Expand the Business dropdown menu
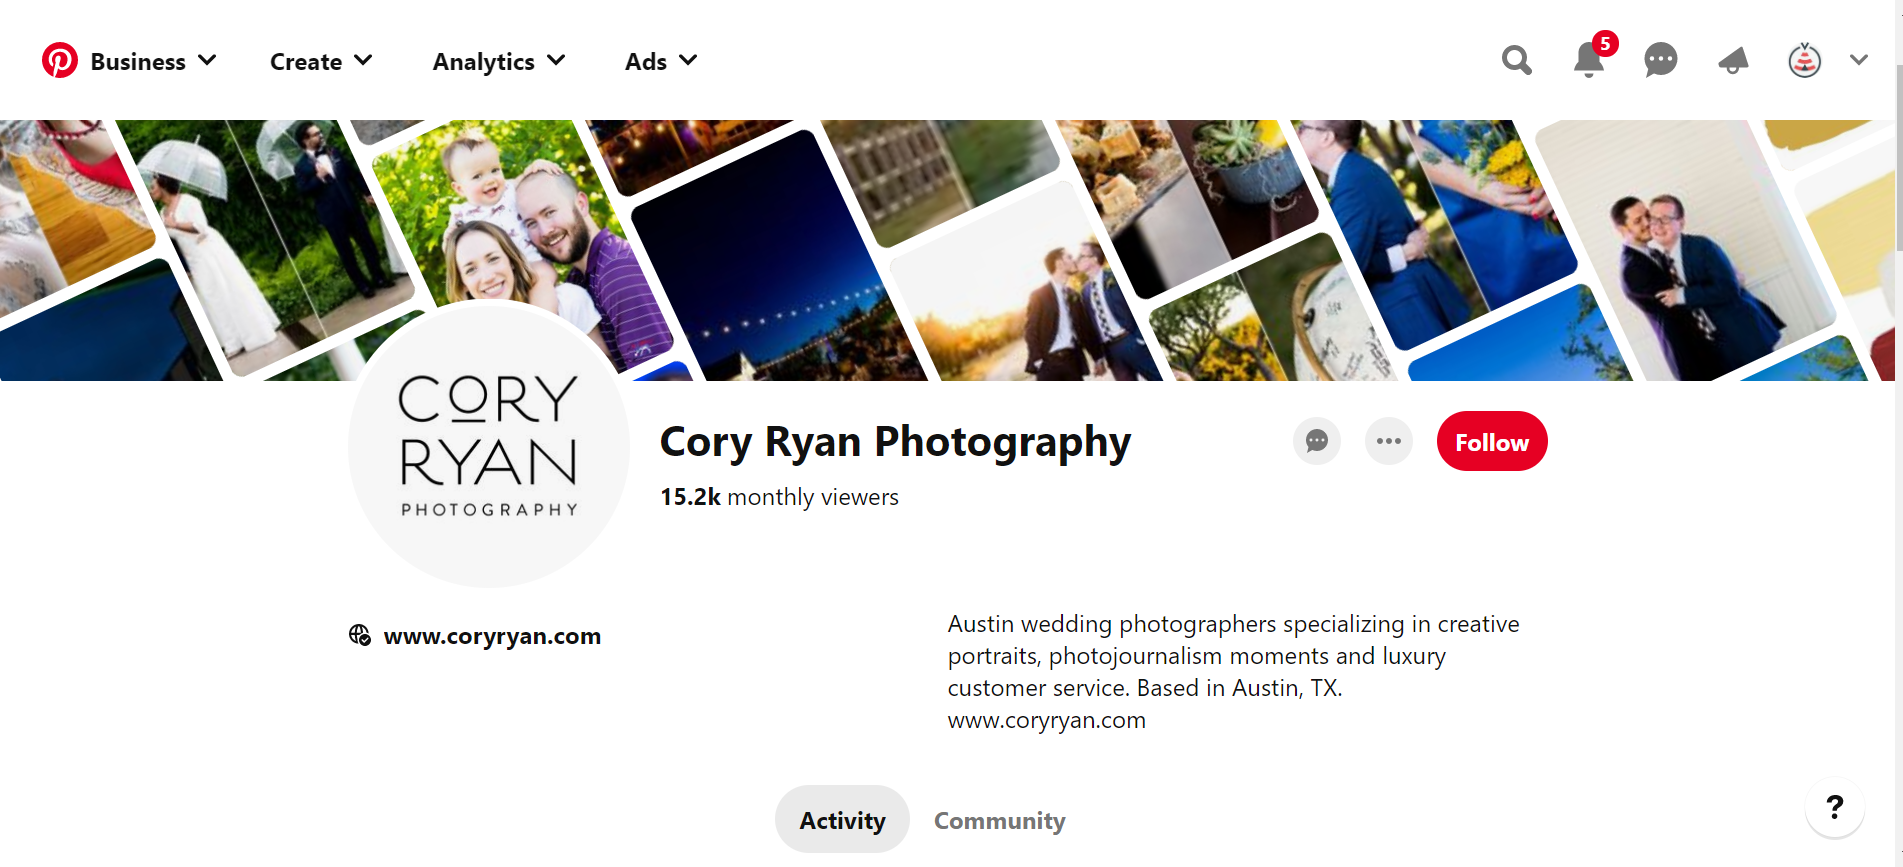Screen dimensions: 1903x867 153,61
